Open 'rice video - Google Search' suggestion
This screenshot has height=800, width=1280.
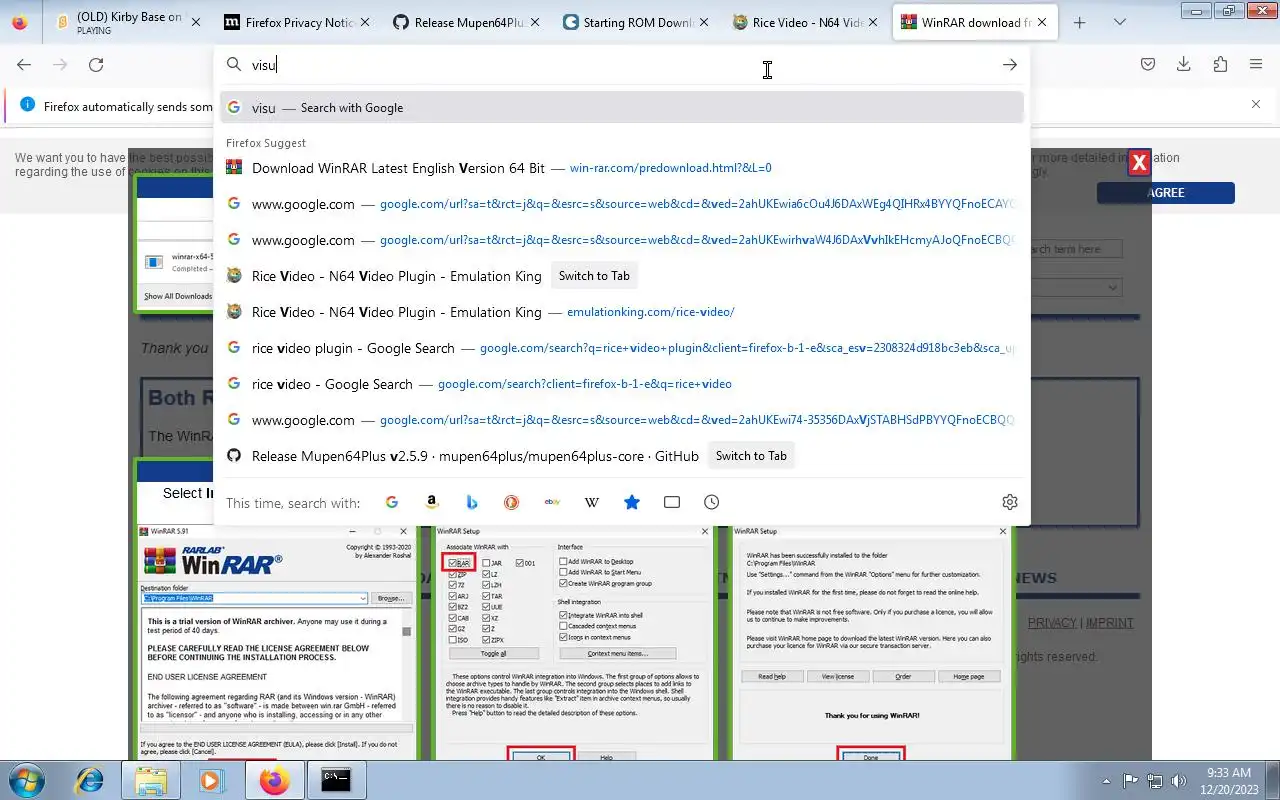tap(622, 384)
